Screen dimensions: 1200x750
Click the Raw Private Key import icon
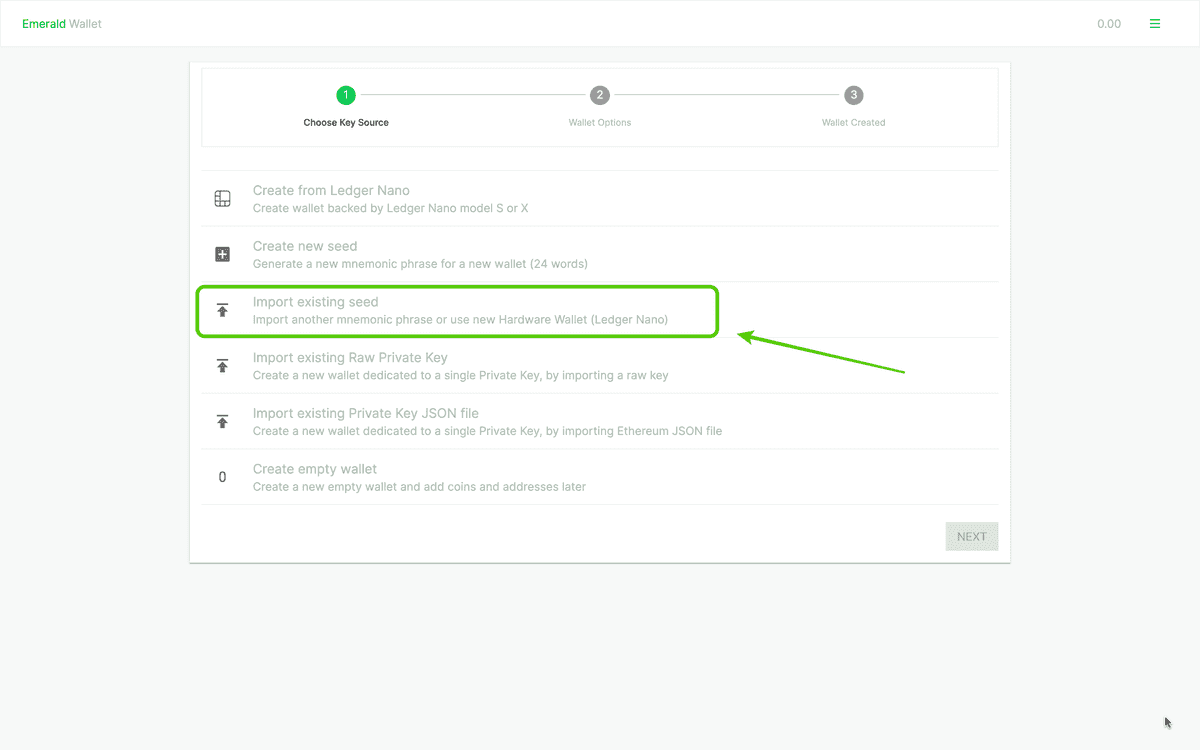pos(222,365)
